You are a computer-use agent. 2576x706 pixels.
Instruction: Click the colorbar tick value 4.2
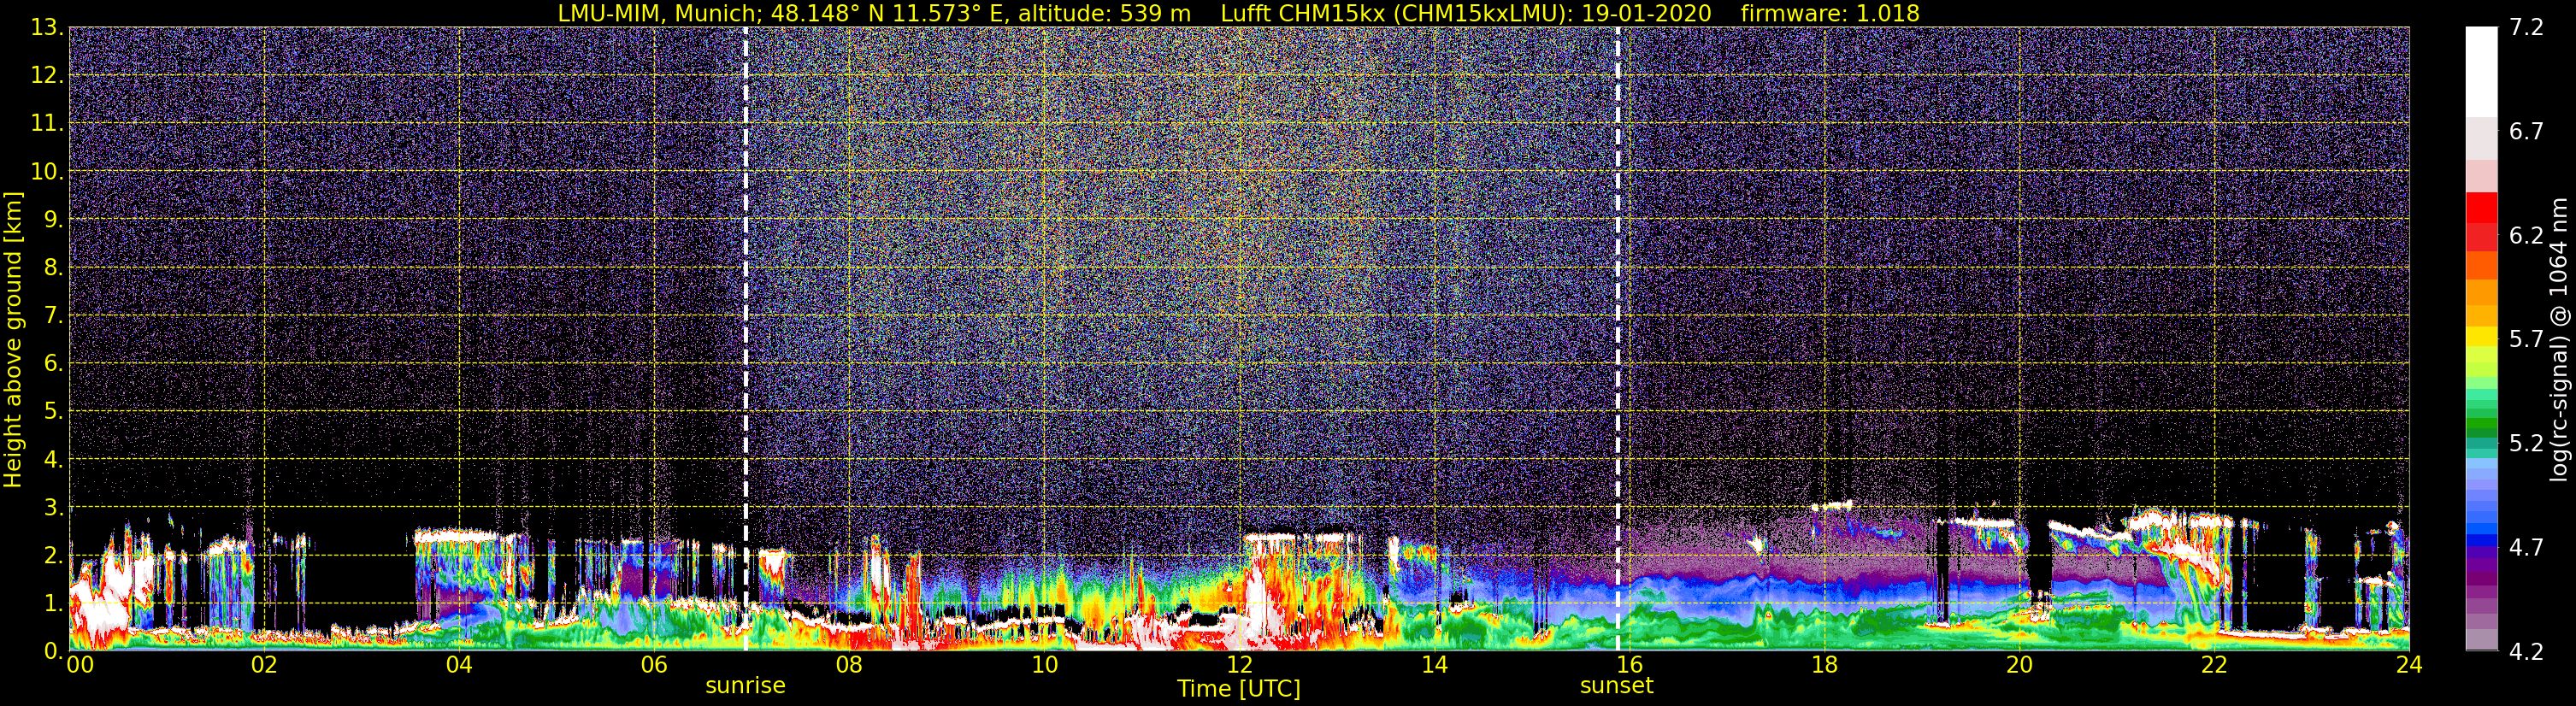pyautogui.click(x=2526, y=651)
